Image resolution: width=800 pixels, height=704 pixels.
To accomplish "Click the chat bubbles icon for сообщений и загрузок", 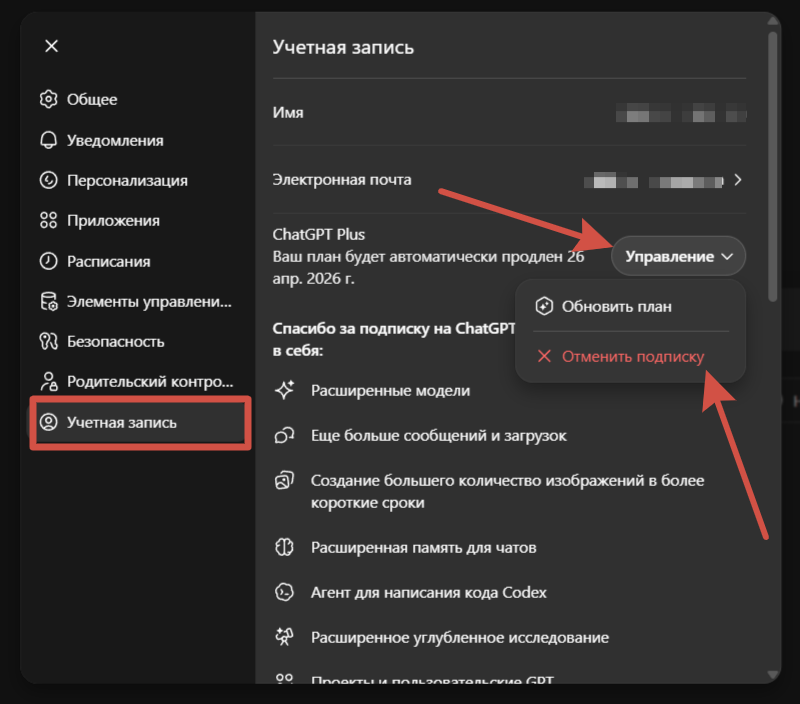I will (285, 435).
